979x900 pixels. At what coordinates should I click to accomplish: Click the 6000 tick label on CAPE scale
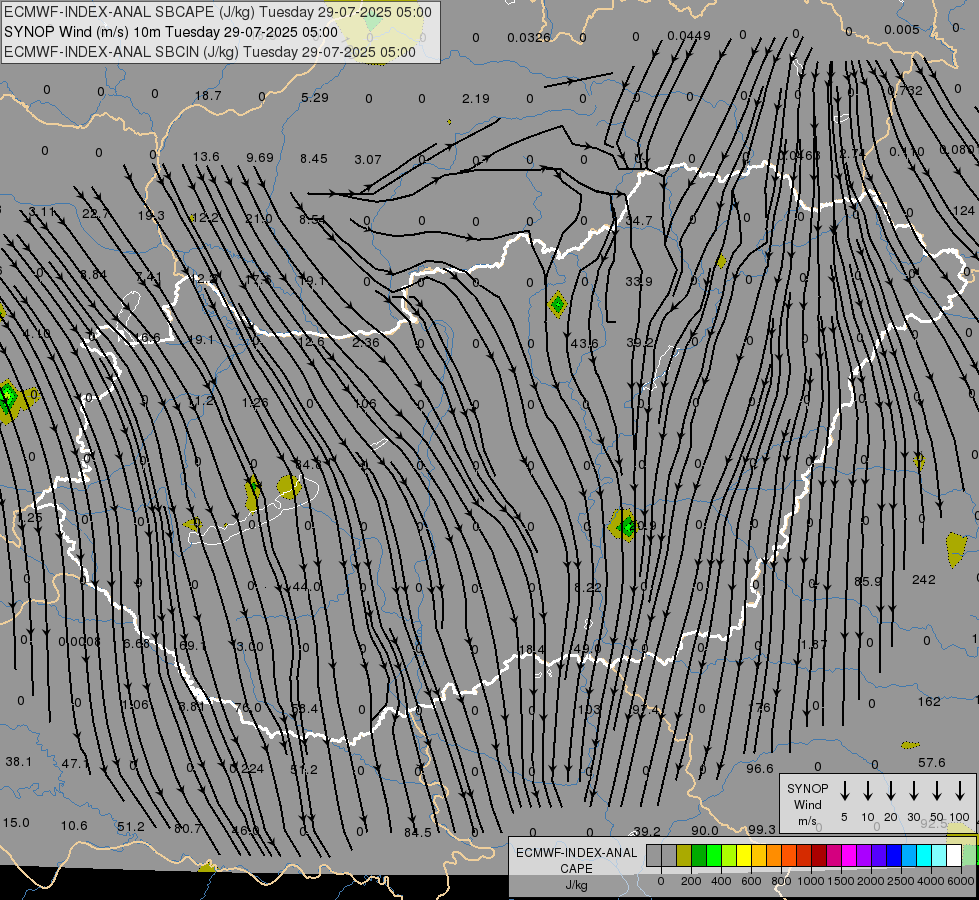point(962,881)
